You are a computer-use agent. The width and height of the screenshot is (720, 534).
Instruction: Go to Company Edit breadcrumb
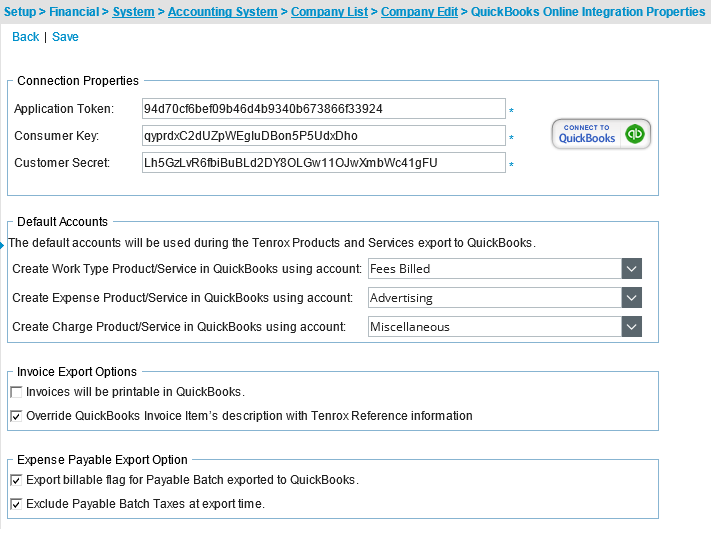click(419, 11)
